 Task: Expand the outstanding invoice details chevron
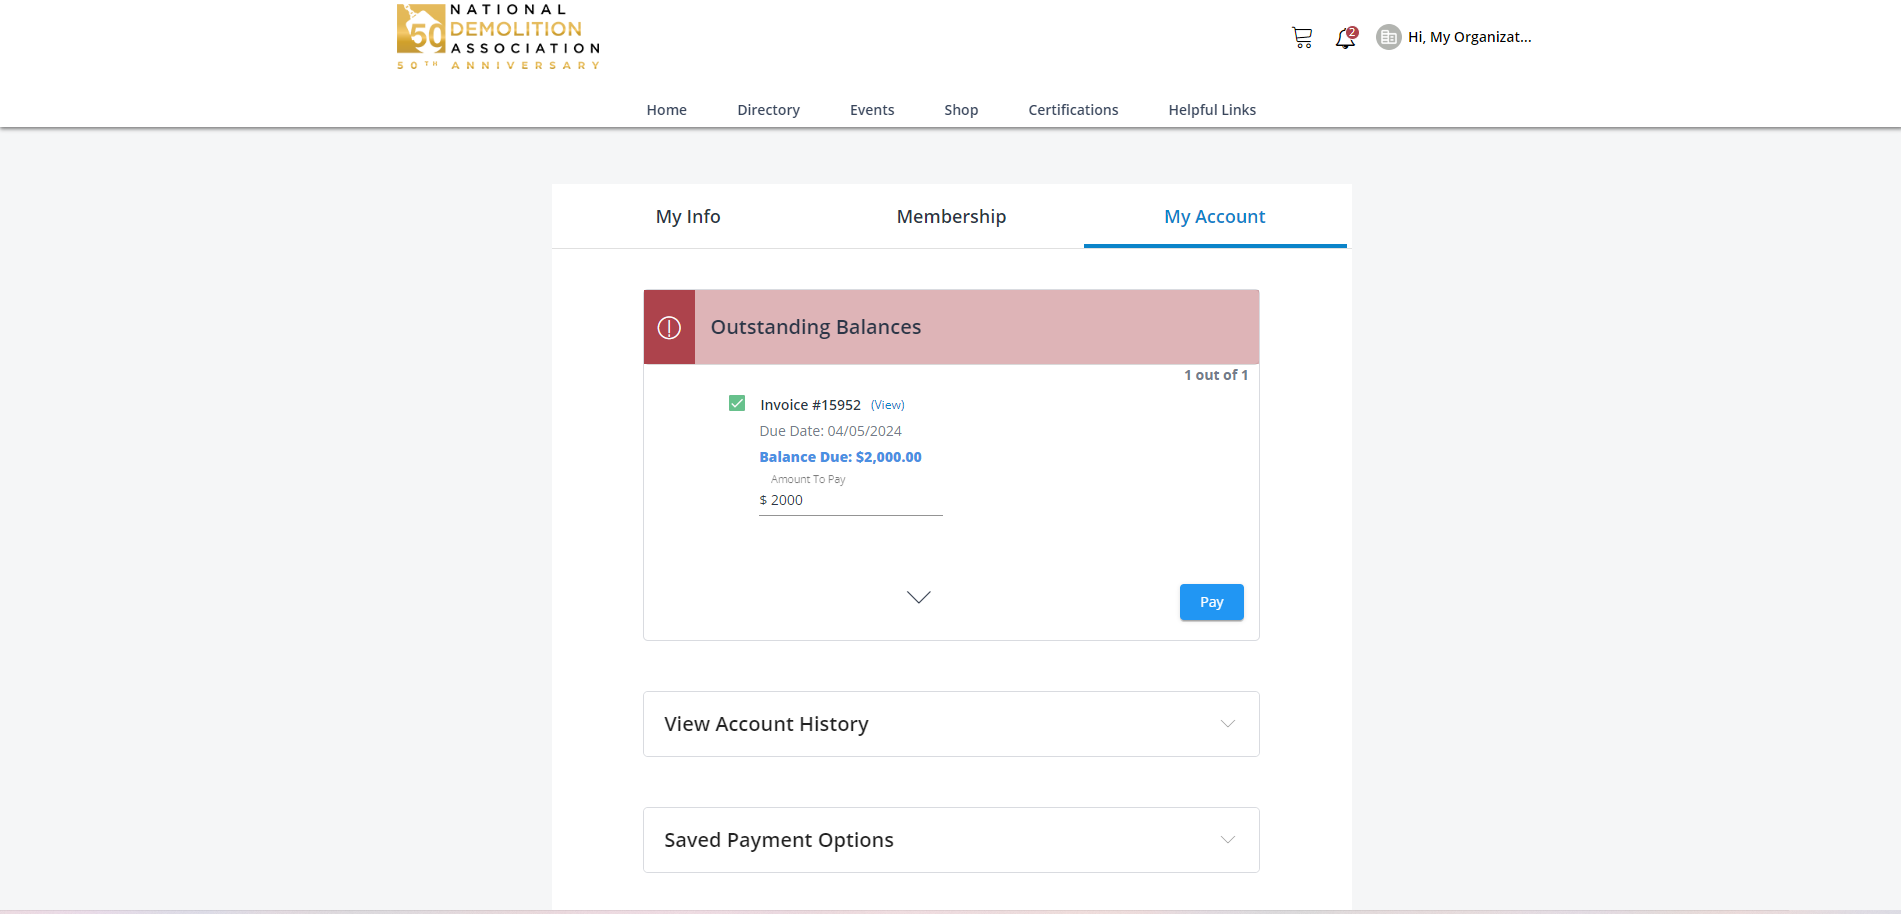coord(918,597)
